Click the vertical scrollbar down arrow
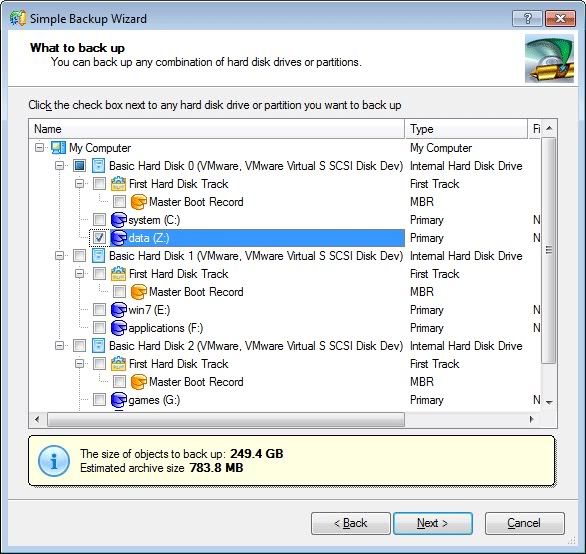This screenshot has height=554, width=586. pyautogui.click(x=549, y=403)
